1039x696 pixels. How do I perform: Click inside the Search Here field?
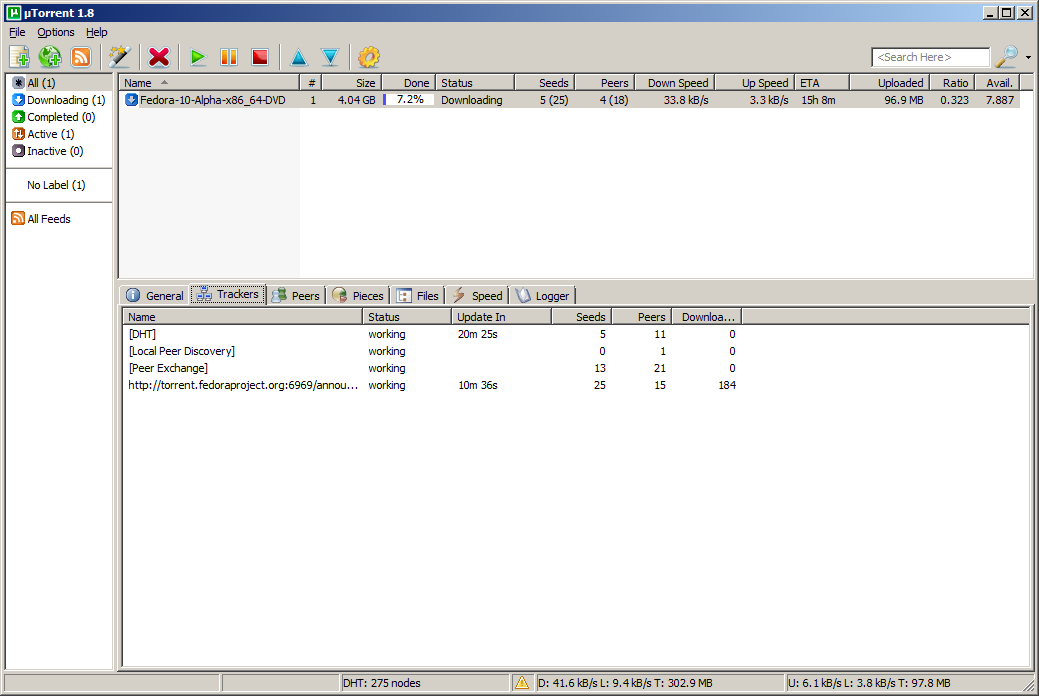[x=930, y=58]
